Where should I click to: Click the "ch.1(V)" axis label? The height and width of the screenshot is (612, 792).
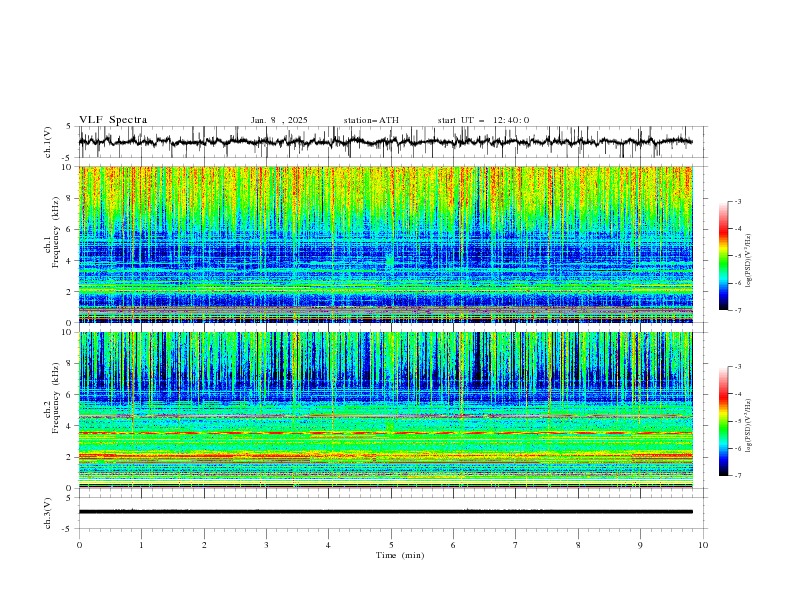[47, 142]
